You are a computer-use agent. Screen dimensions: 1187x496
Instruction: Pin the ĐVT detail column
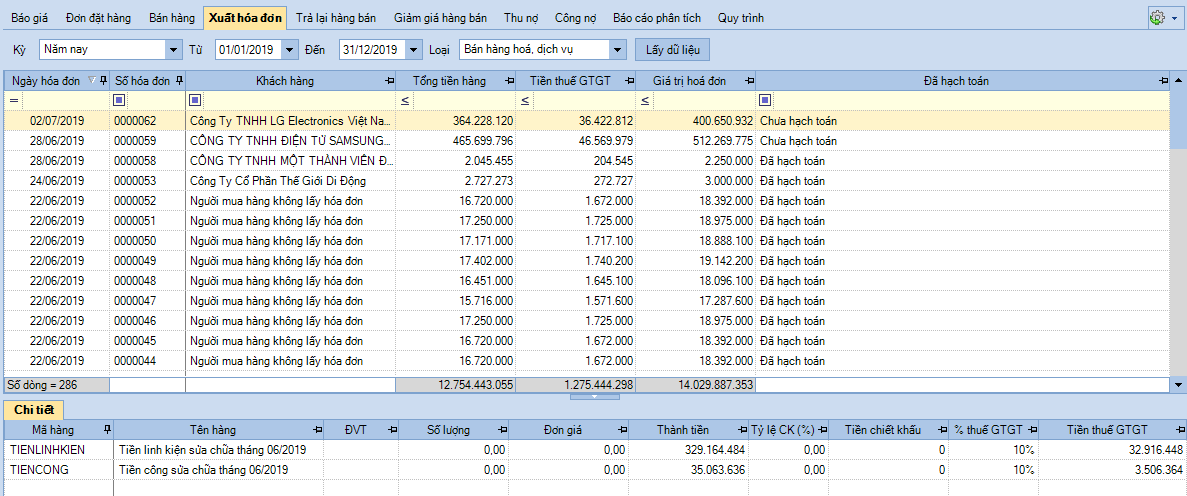coord(392,430)
